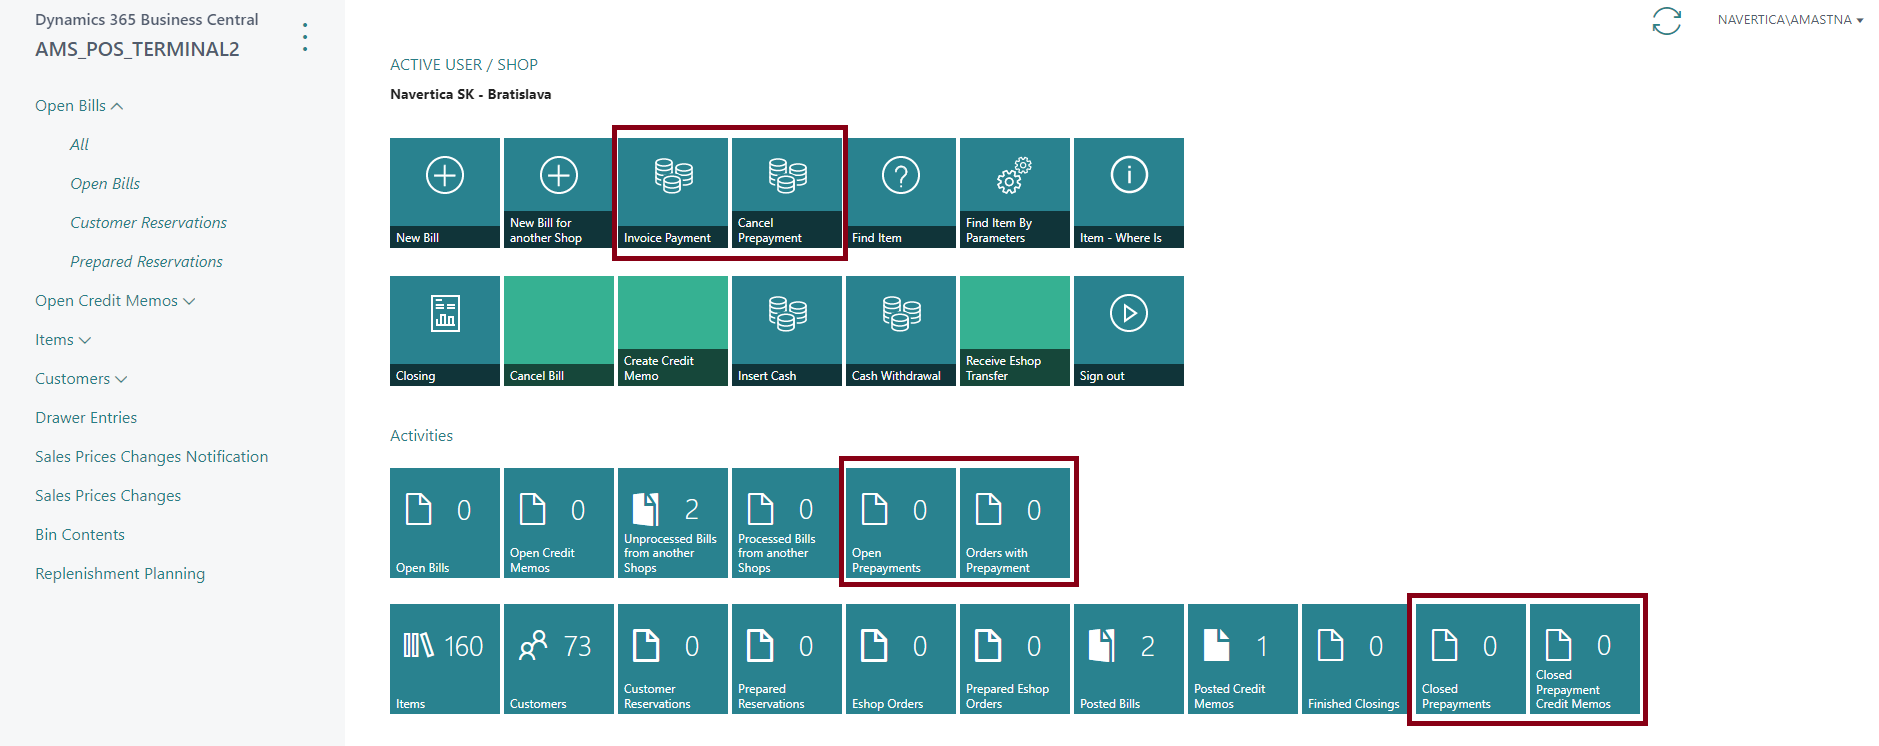
Task: Start the Closing action tile
Action: [x=445, y=331]
